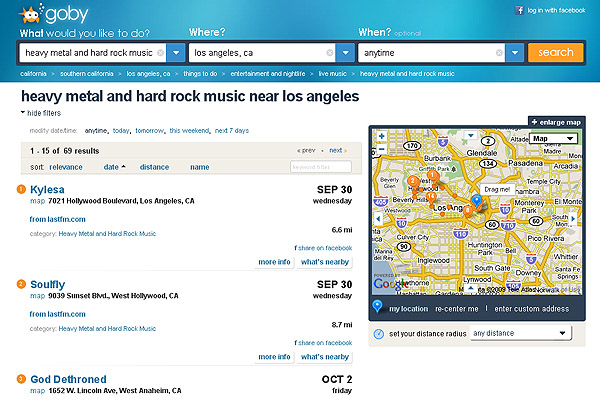
Task: Sort results by date
Action: coord(114,167)
